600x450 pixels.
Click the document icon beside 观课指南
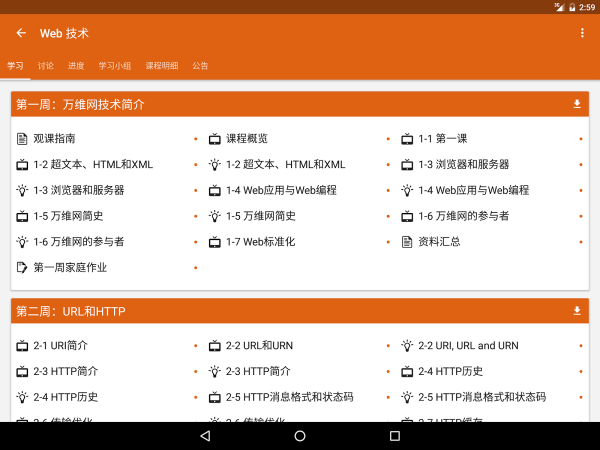(22, 139)
